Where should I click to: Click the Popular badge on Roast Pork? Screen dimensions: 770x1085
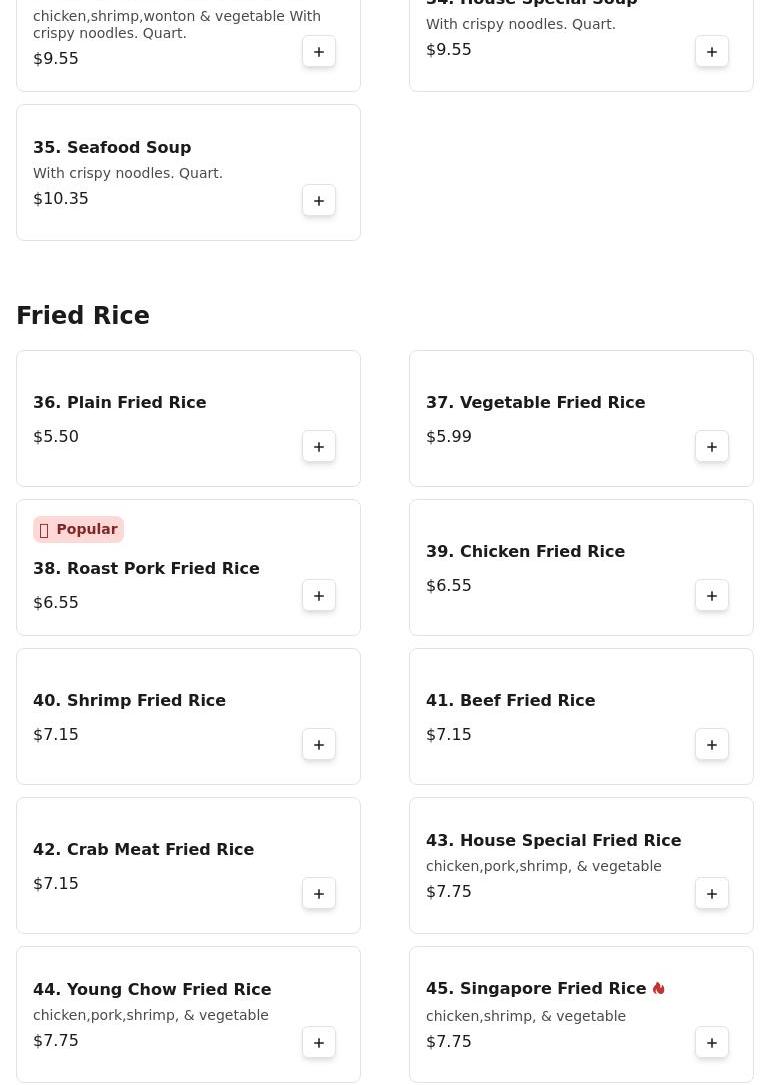(x=78, y=529)
